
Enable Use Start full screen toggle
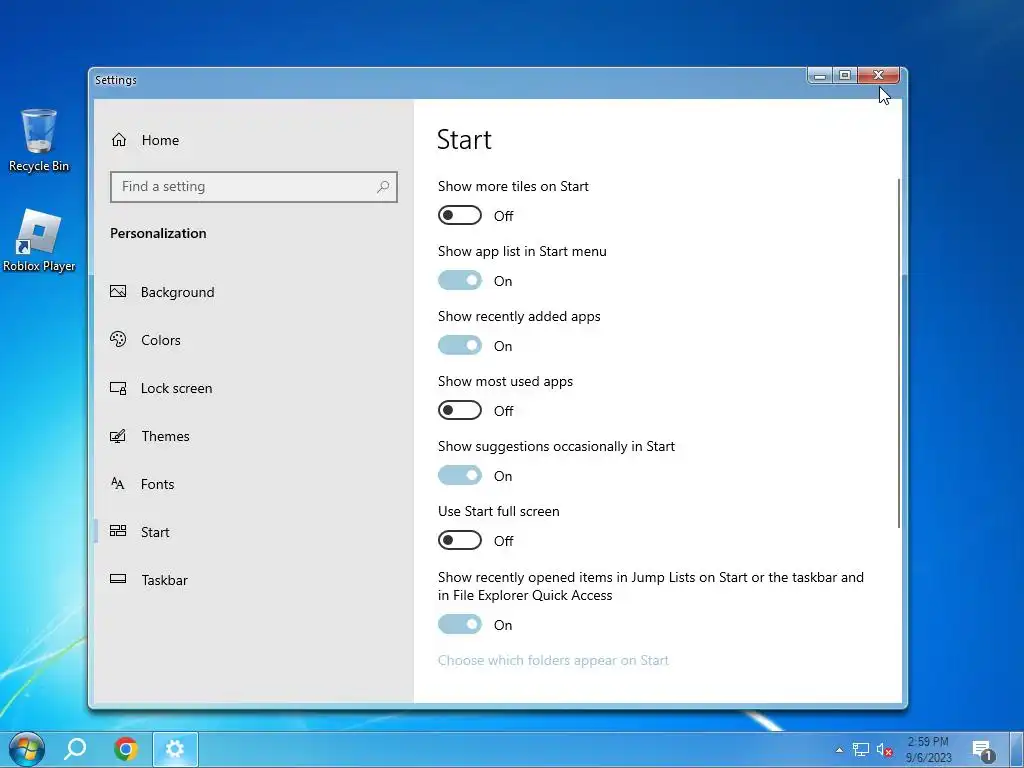click(x=460, y=540)
